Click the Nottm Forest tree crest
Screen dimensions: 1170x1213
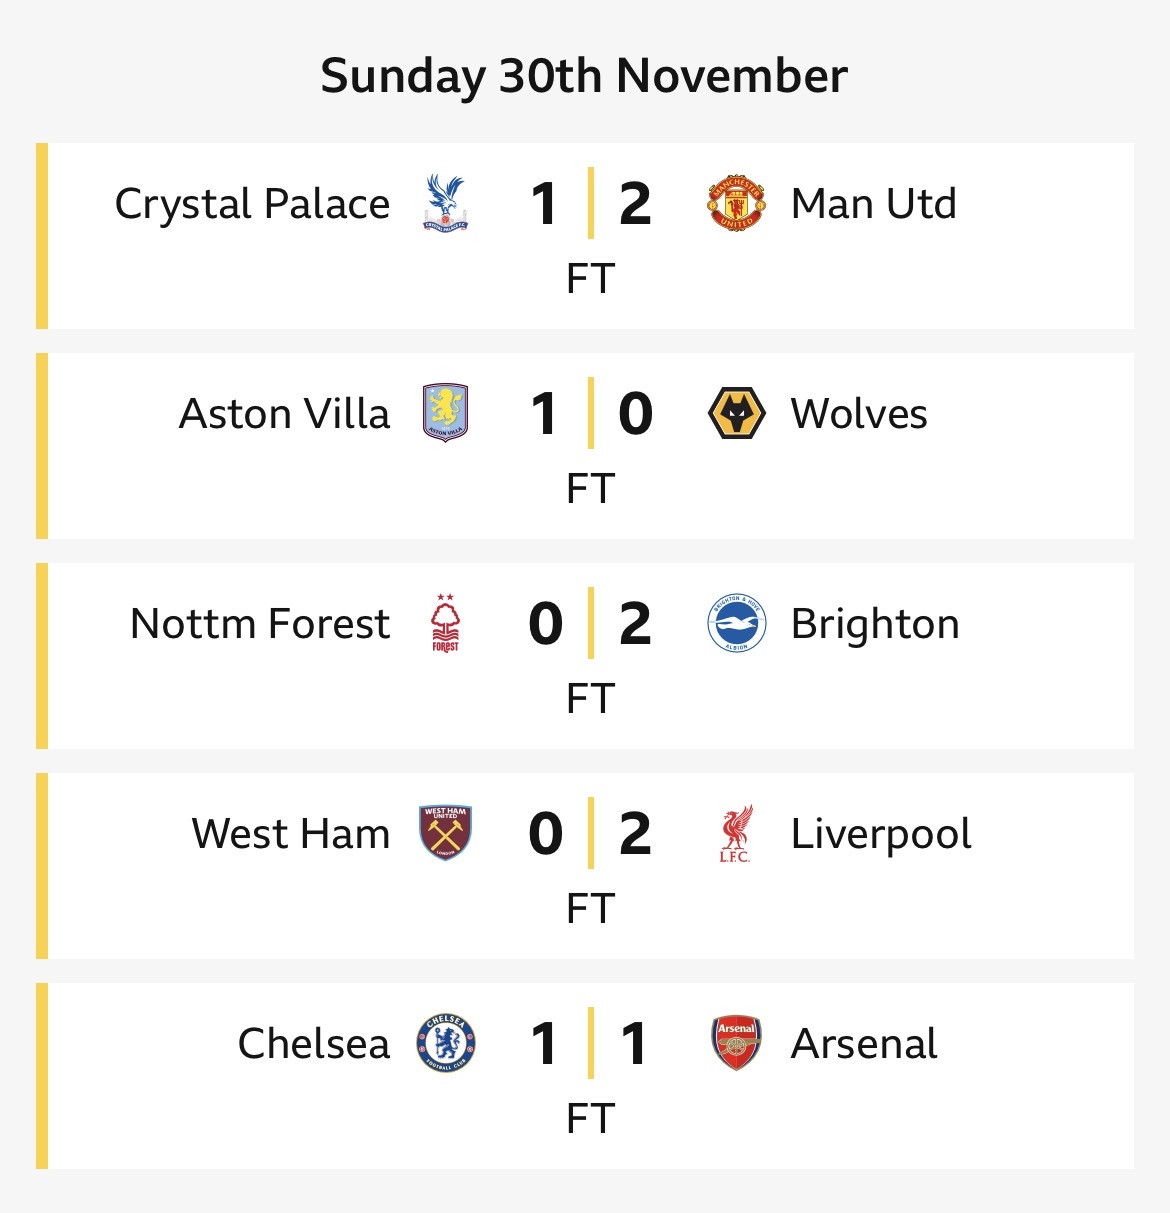[445, 623]
